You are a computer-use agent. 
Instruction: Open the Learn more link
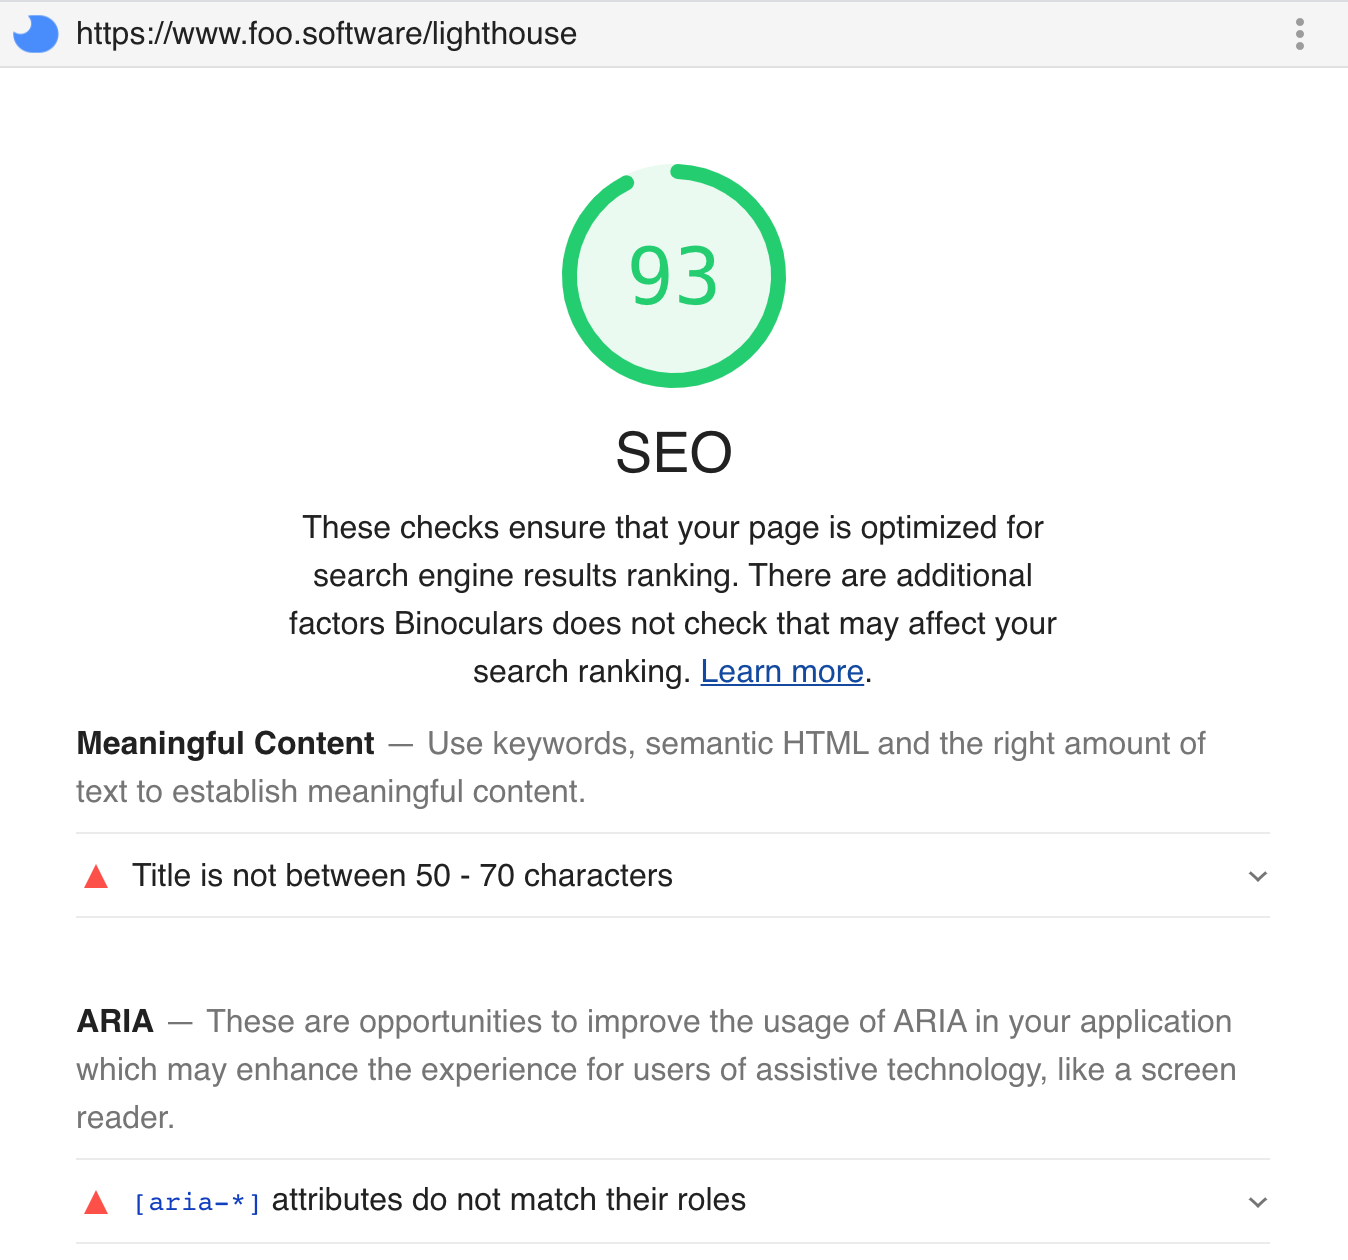point(782,671)
